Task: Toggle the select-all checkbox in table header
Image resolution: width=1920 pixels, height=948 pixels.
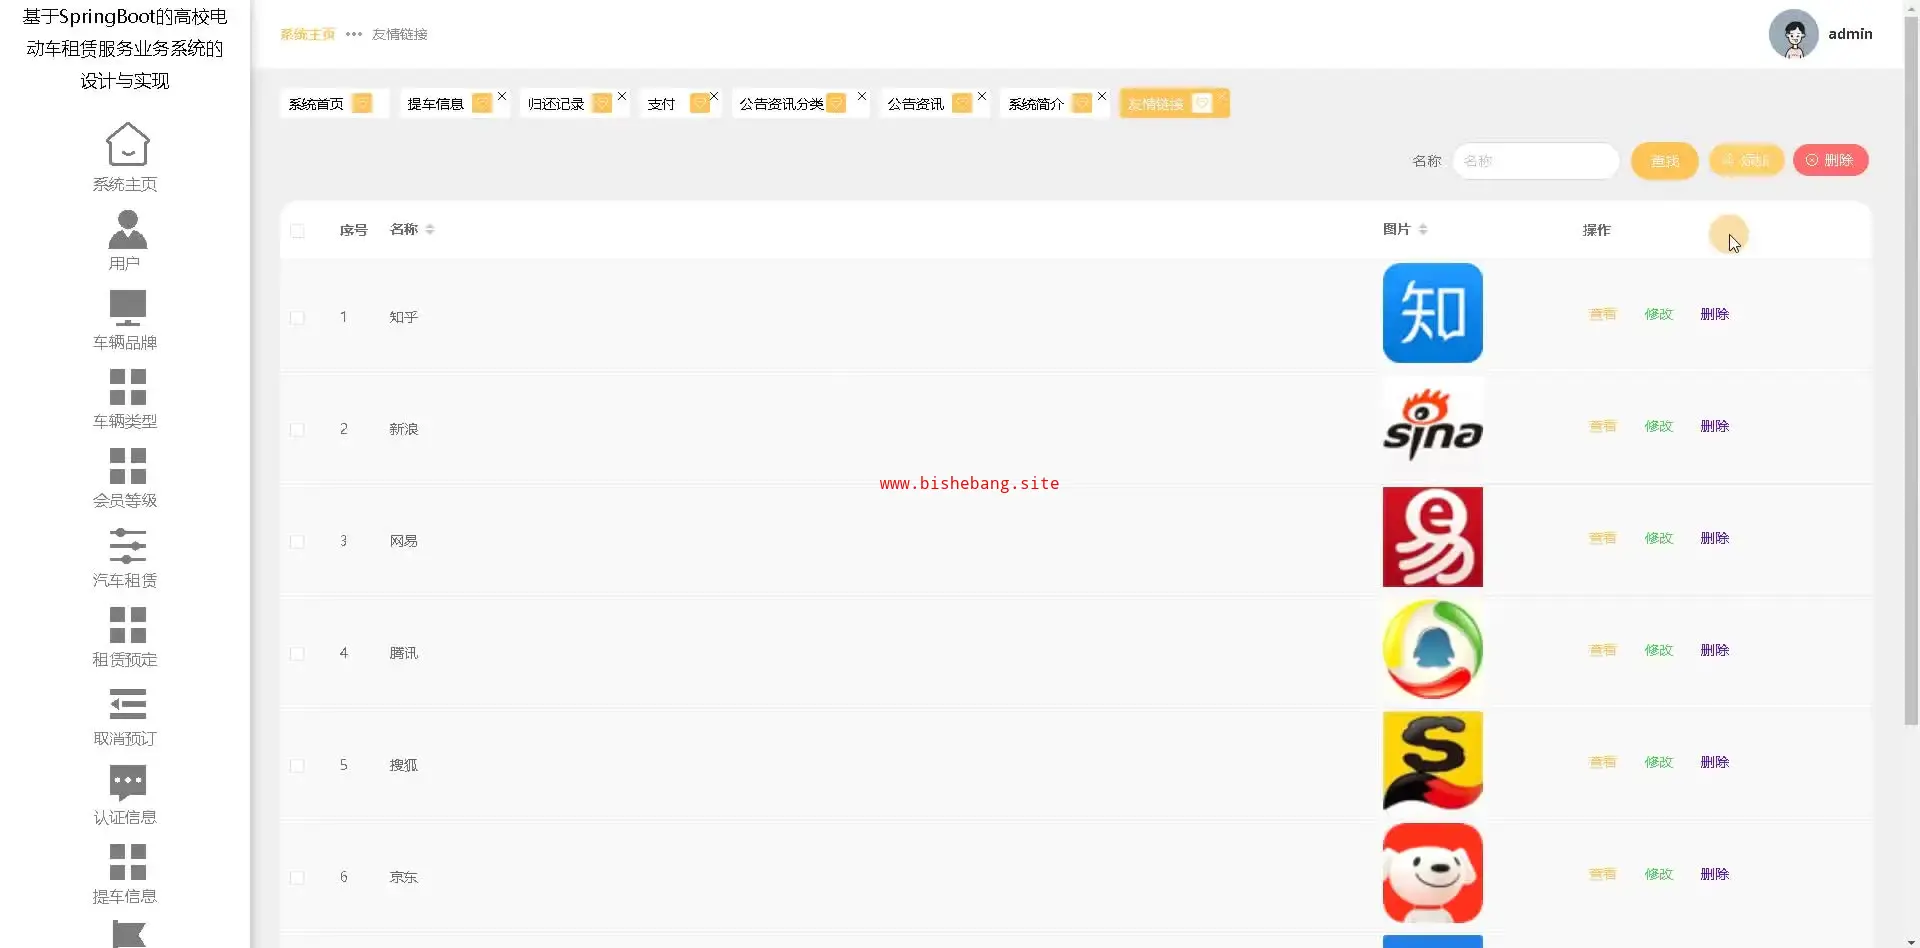Action: (297, 231)
